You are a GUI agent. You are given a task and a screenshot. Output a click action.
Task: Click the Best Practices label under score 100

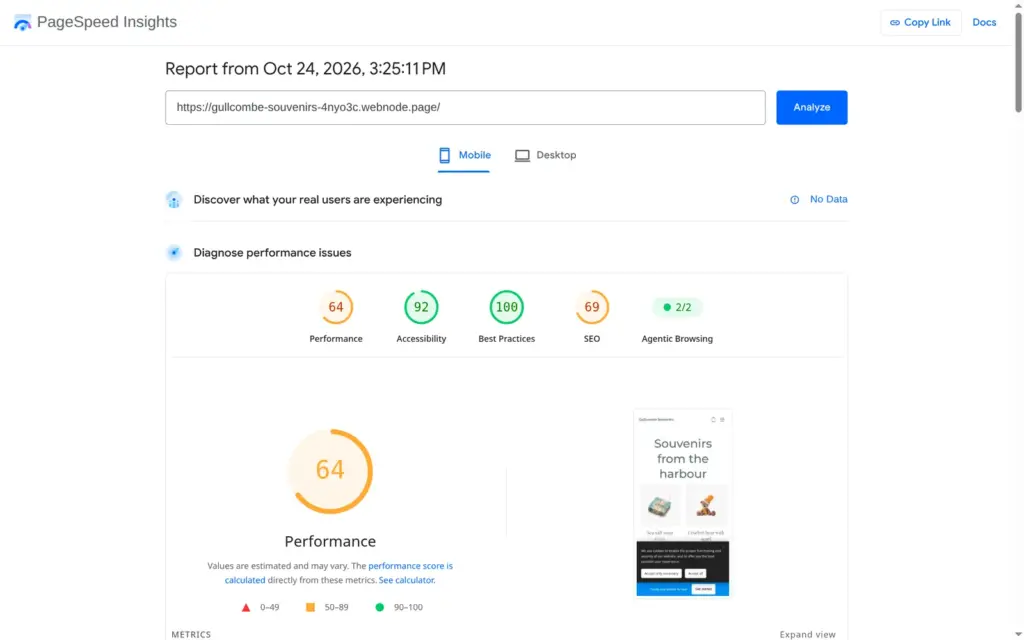point(506,338)
